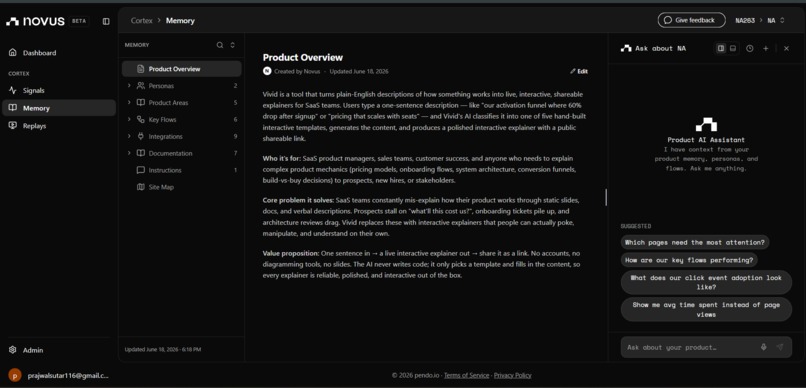The image size is (806, 388).
Task: Start a new chat with plus icon
Action: coord(766,48)
